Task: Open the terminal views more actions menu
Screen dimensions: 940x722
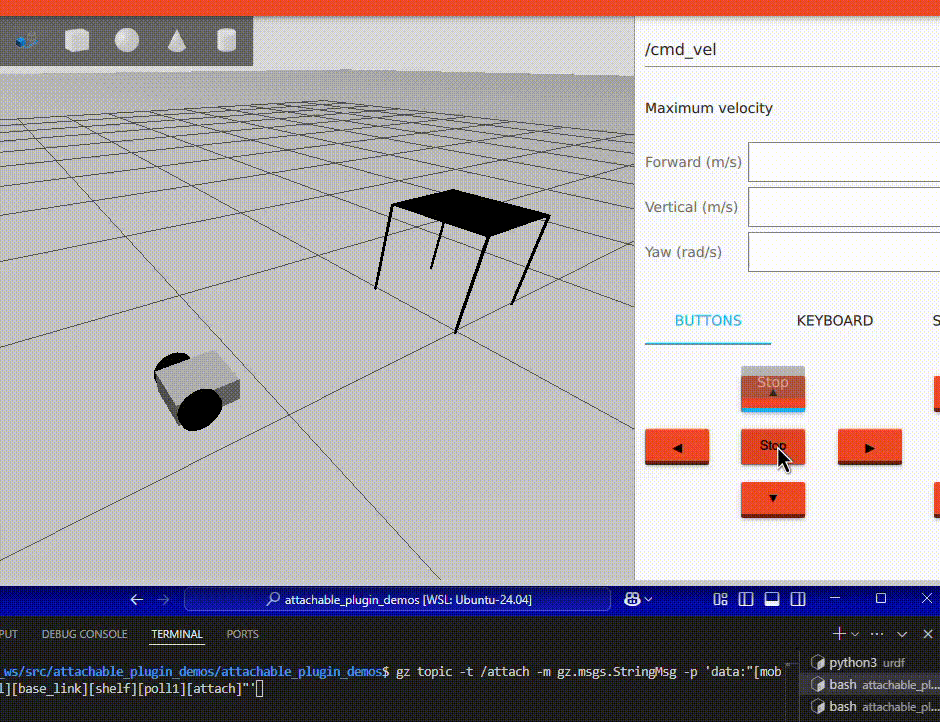Action: 877,633
